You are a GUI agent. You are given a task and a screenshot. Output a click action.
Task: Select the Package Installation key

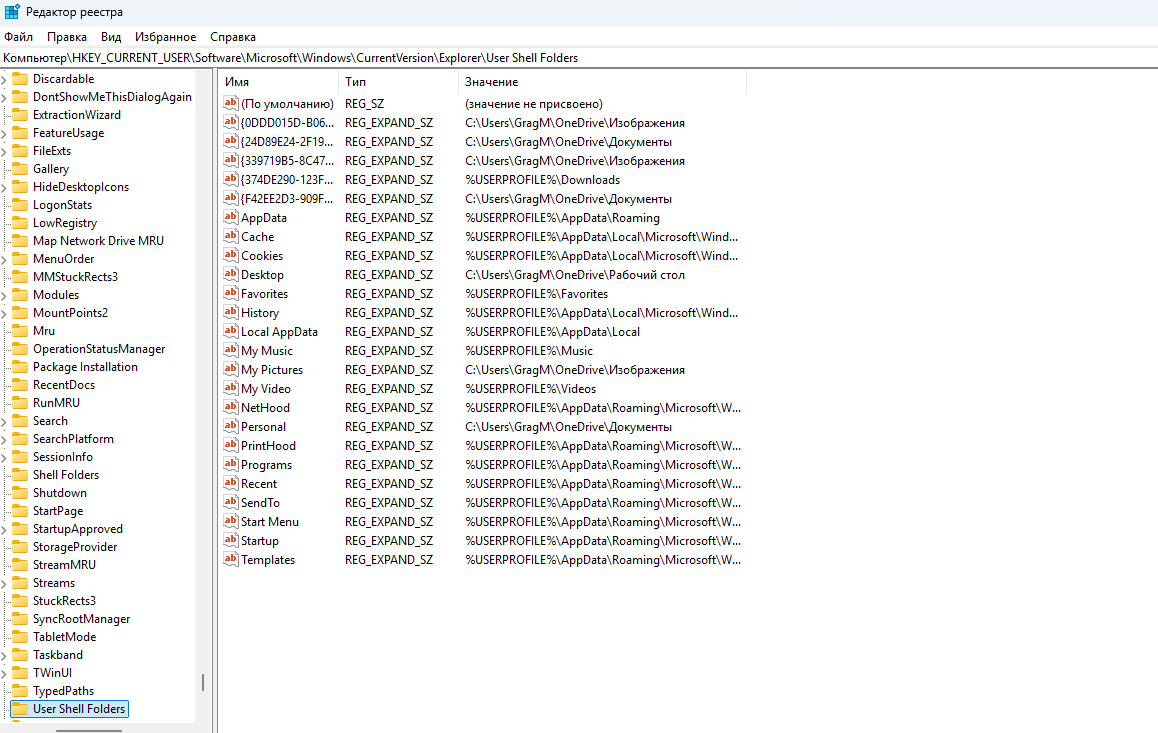click(x=85, y=367)
